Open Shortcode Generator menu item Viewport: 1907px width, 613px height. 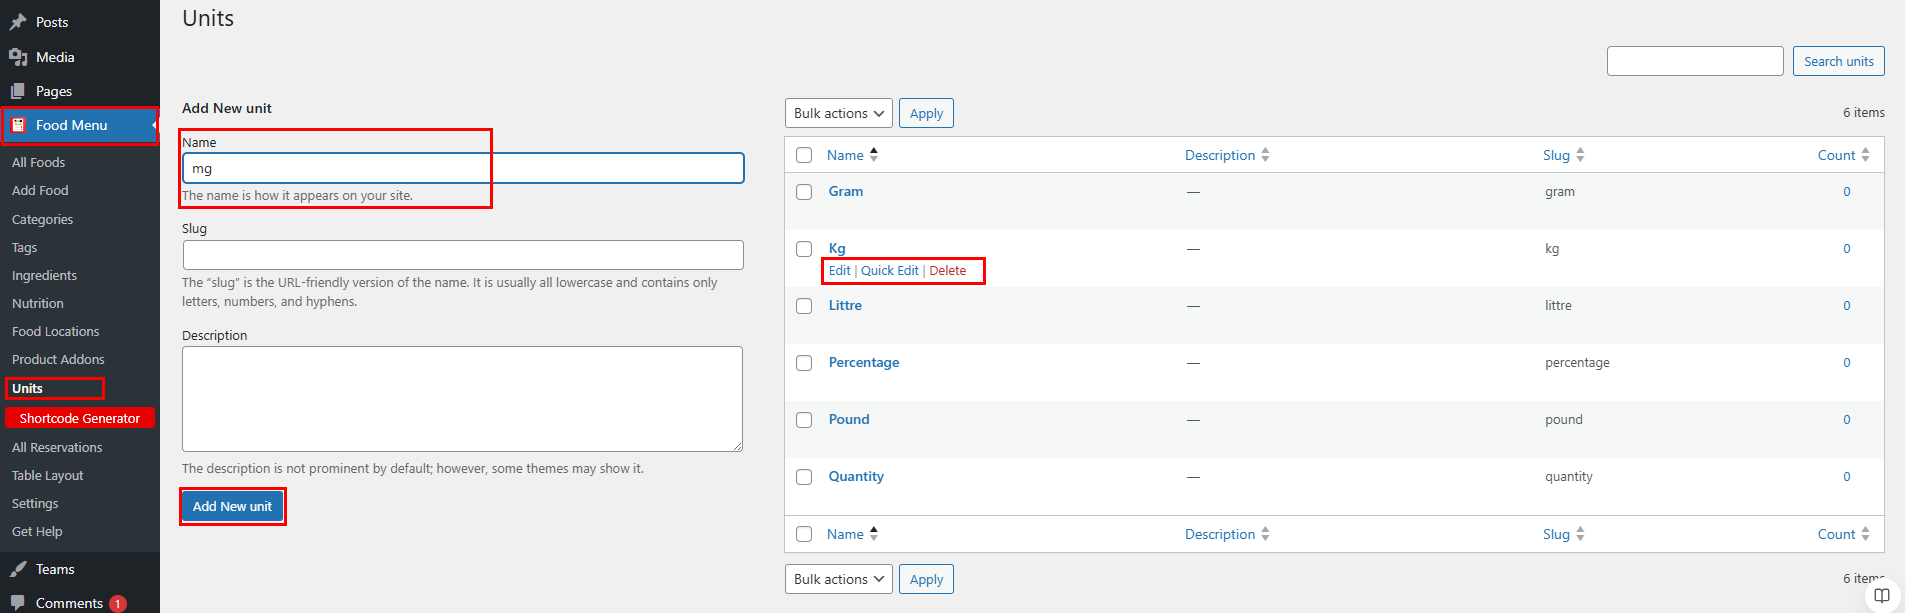click(x=80, y=418)
